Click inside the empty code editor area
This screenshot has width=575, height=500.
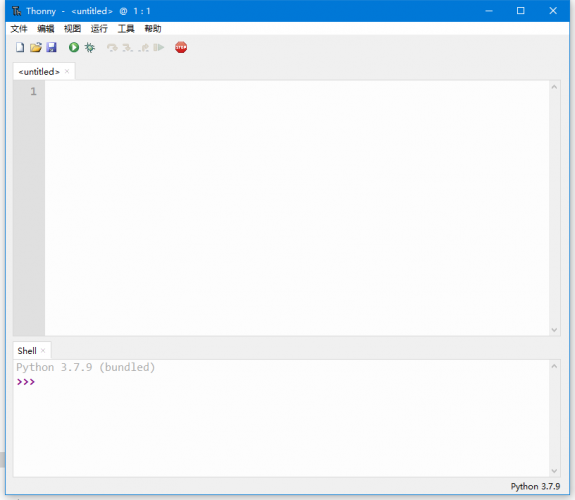296,208
